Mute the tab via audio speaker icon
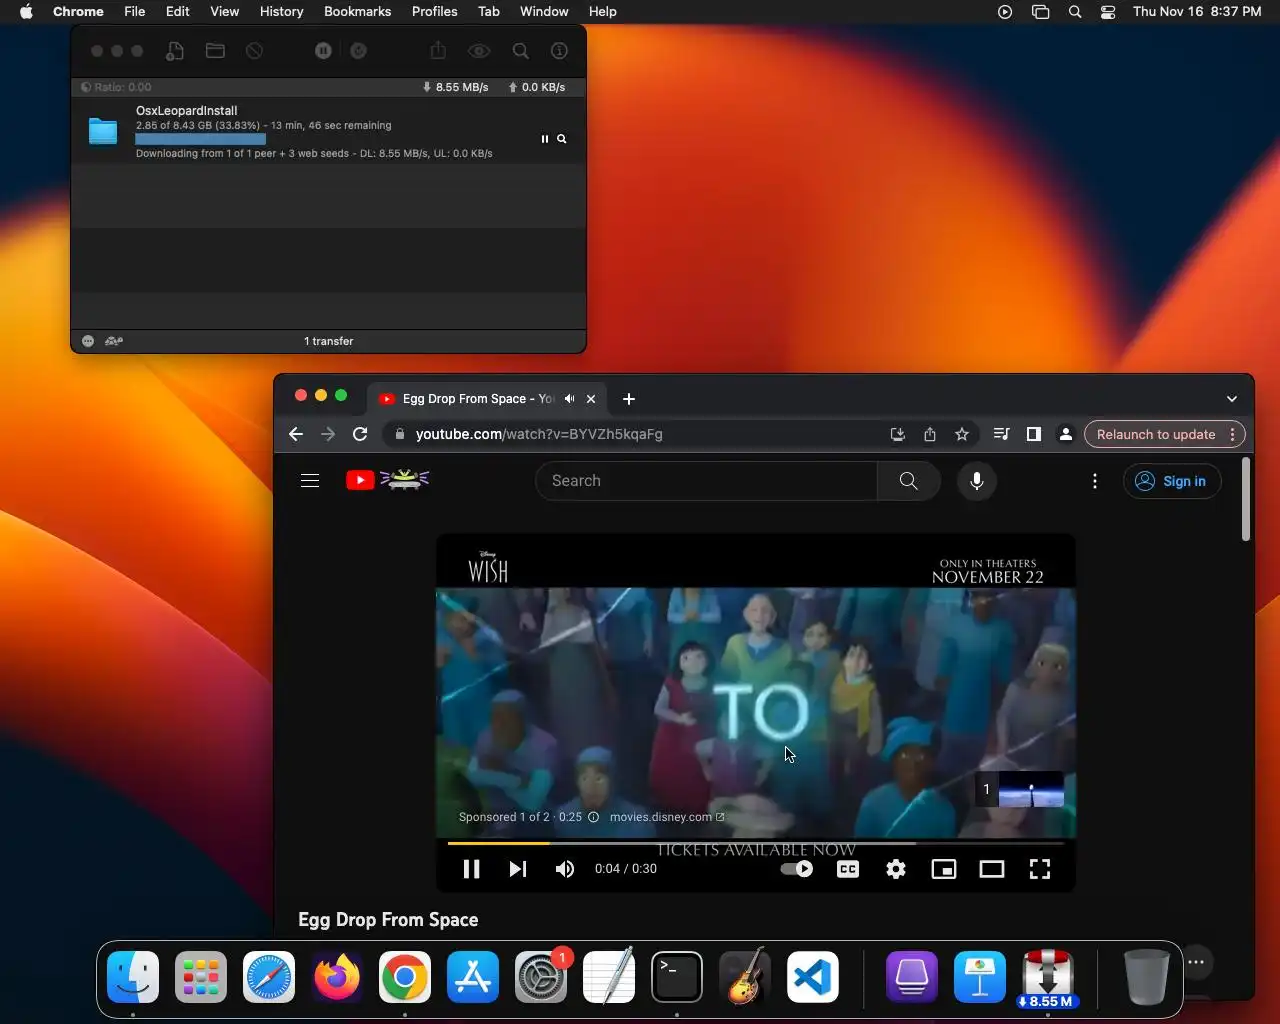 pos(569,398)
